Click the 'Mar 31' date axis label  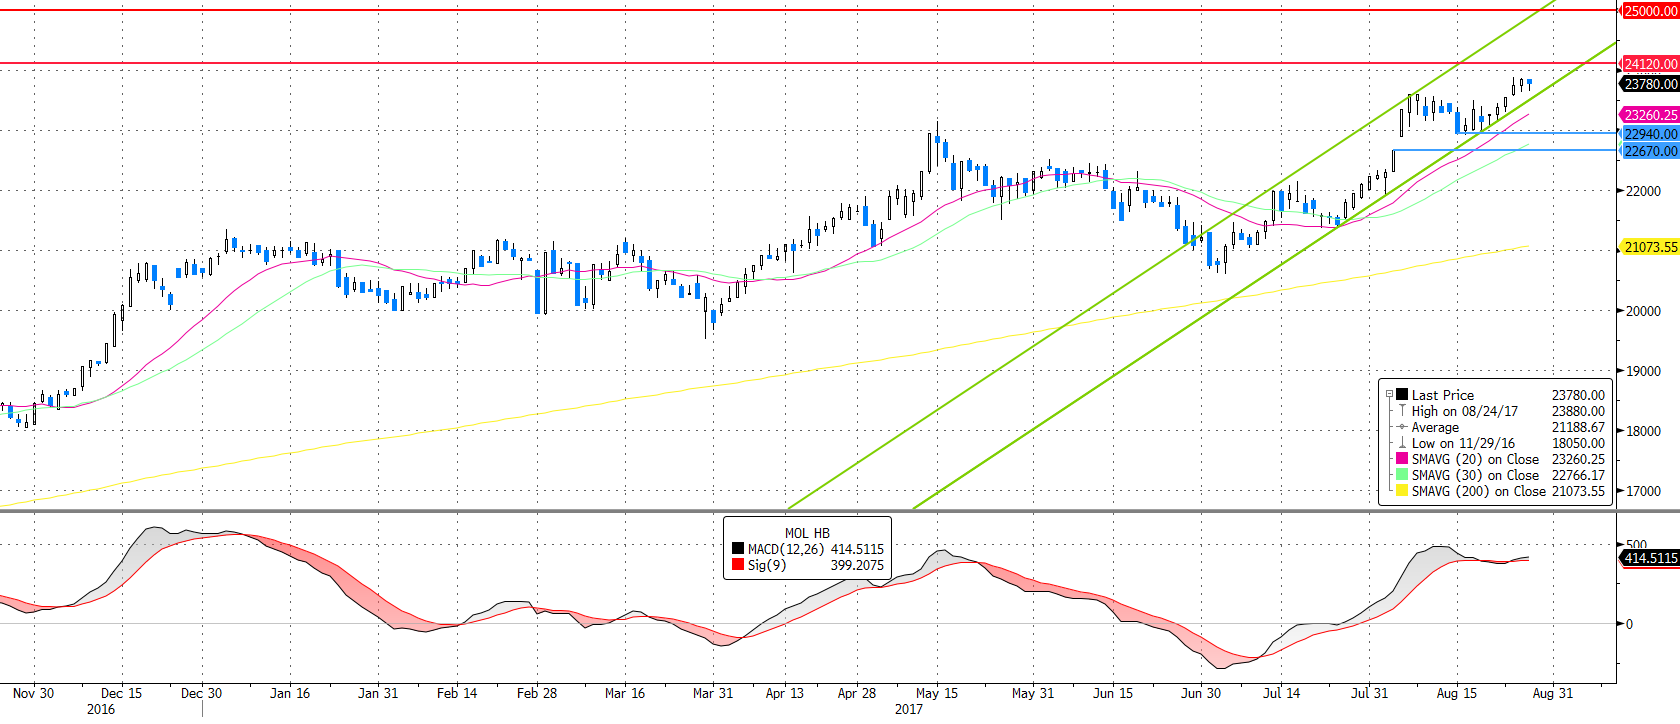713,693
